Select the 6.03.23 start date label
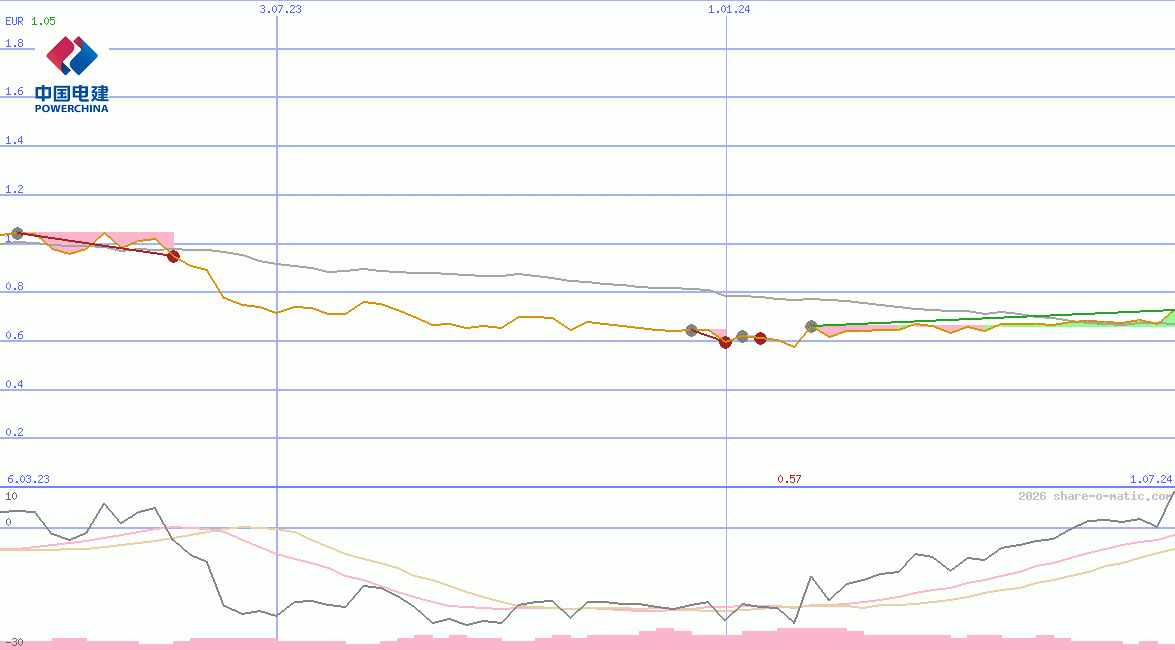Viewport: 1175px width, 650px height. point(28,479)
